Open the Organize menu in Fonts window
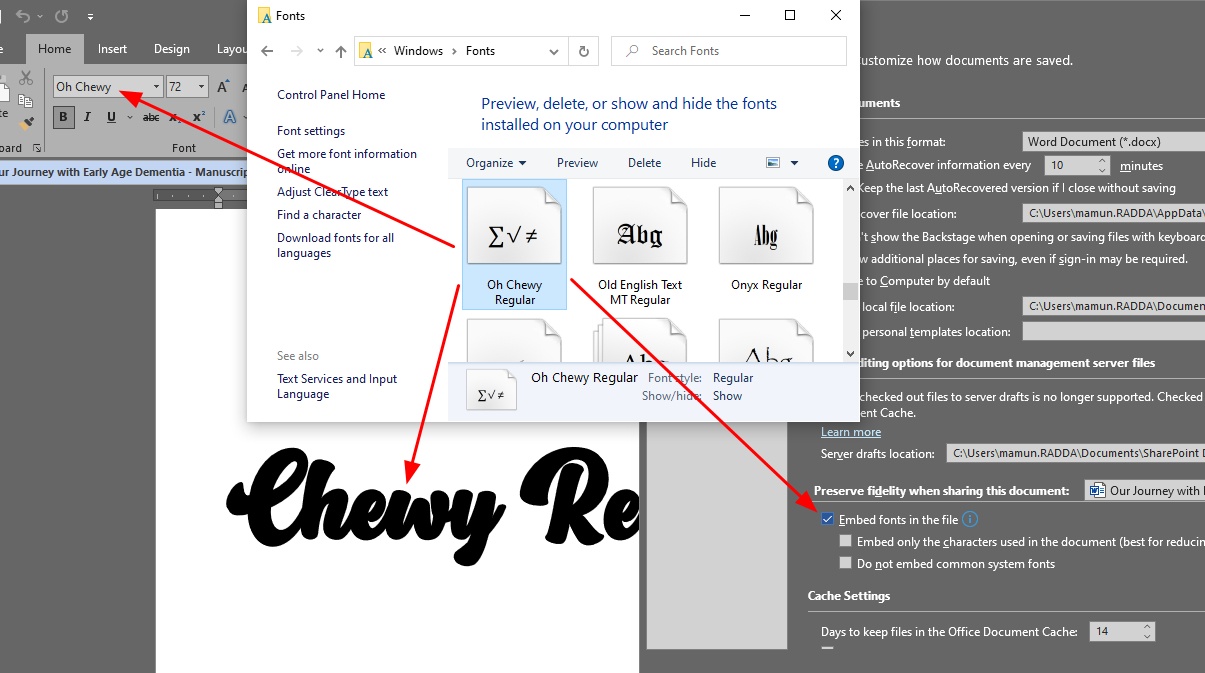1205x673 pixels. pos(496,163)
